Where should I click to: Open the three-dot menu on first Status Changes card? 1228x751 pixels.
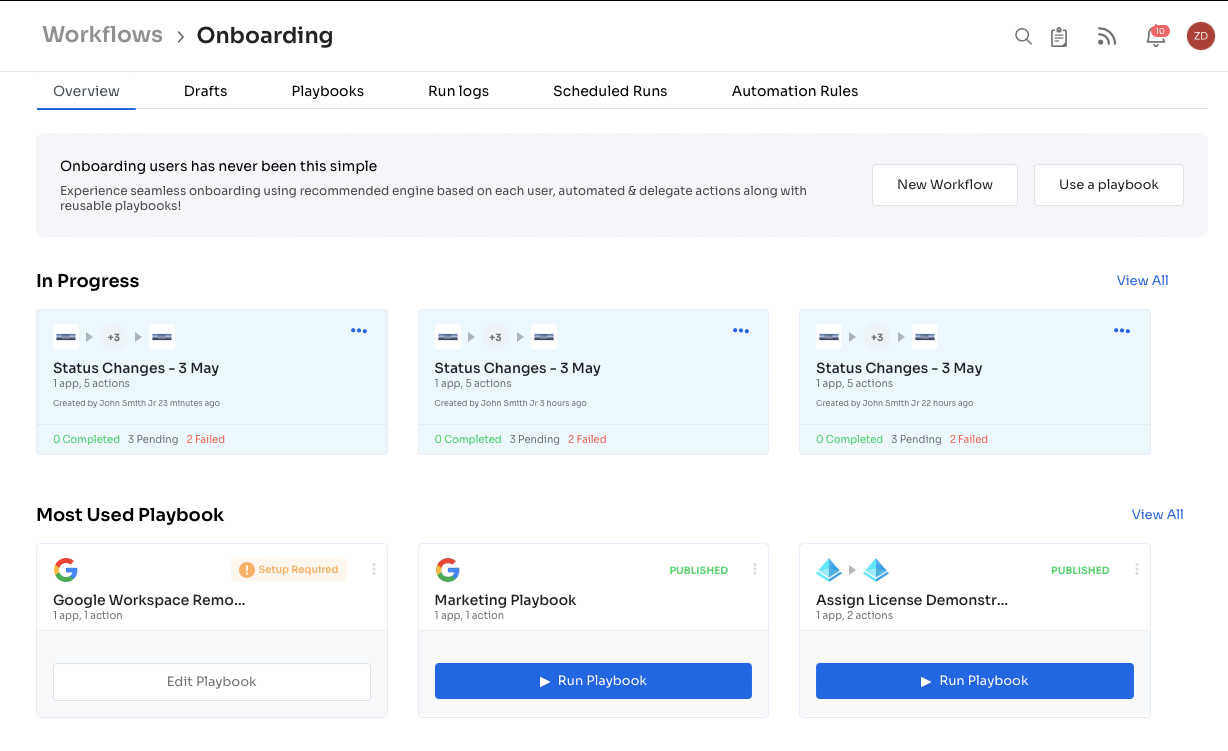(x=359, y=330)
